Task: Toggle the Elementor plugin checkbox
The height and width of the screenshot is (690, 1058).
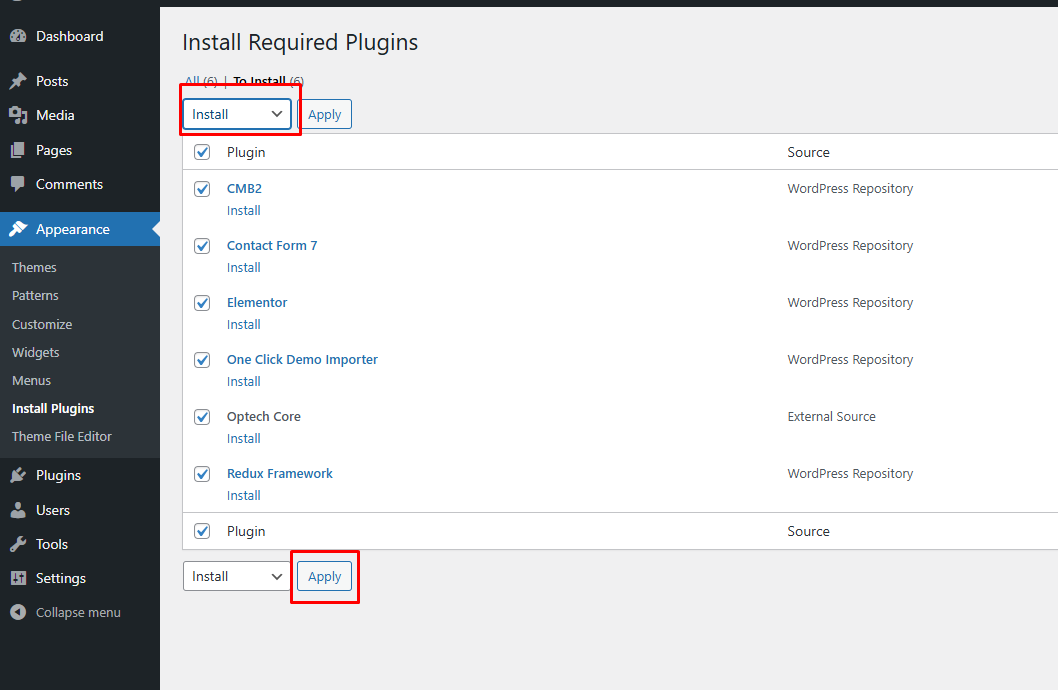Action: pos(202,303)
